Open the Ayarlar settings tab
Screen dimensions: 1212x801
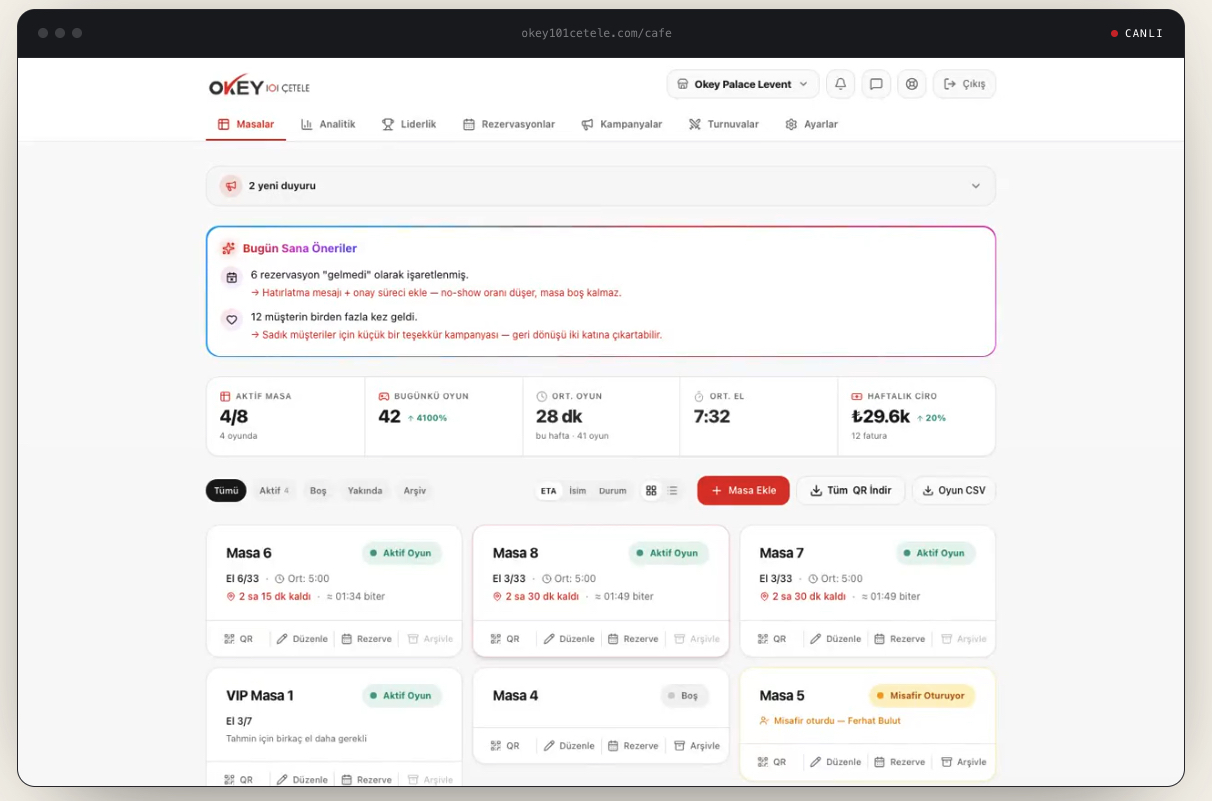coord(812,124)
